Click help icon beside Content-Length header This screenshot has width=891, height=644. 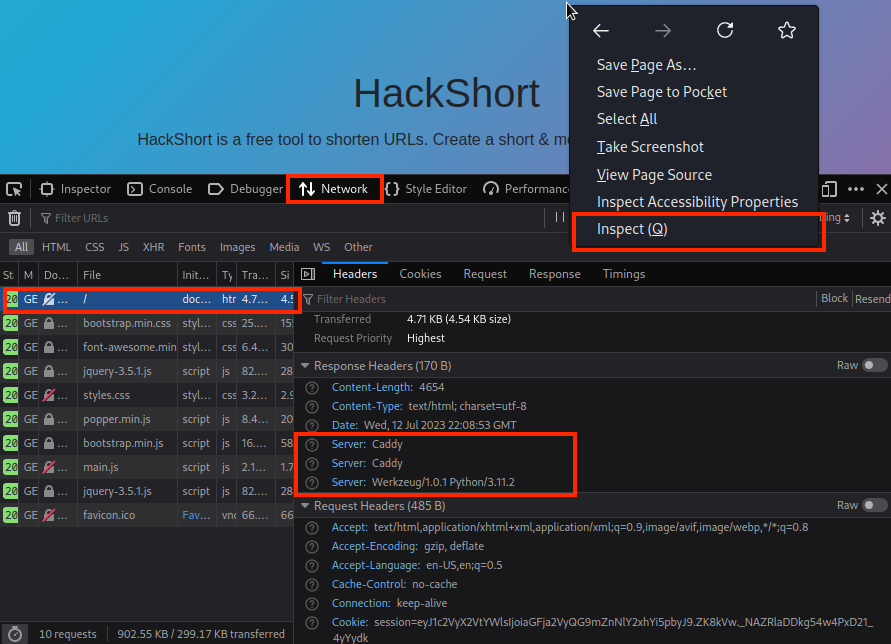point(312,388)
